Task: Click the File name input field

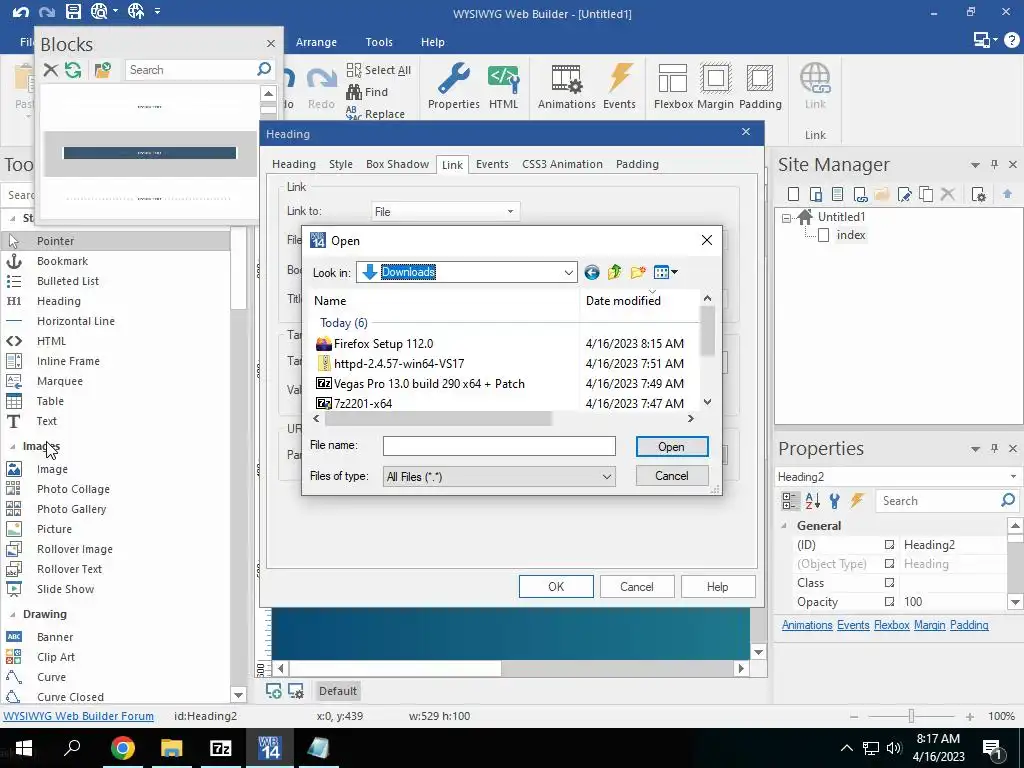Action: click(499, 446)
